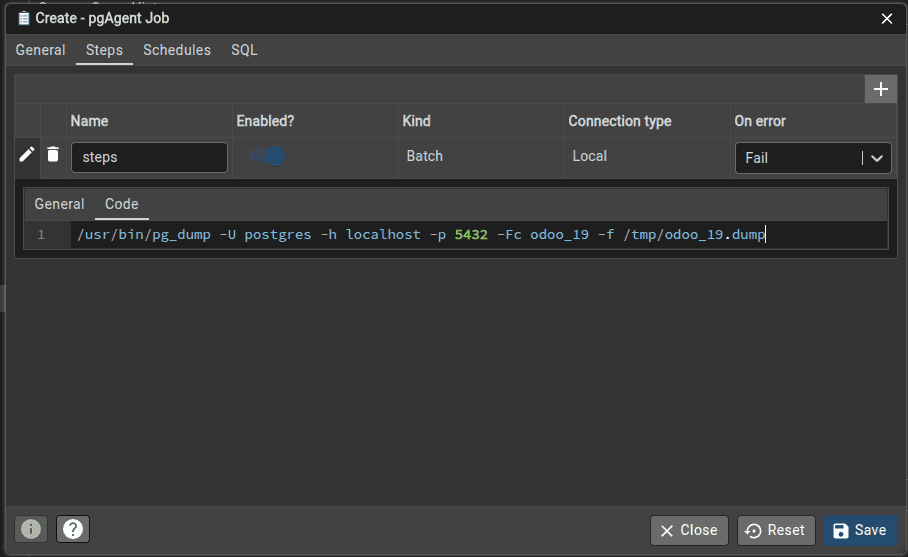Screen dimensions: 908x557
Task: Click into the pg_dump code editor line
Action: pos(479,234)
